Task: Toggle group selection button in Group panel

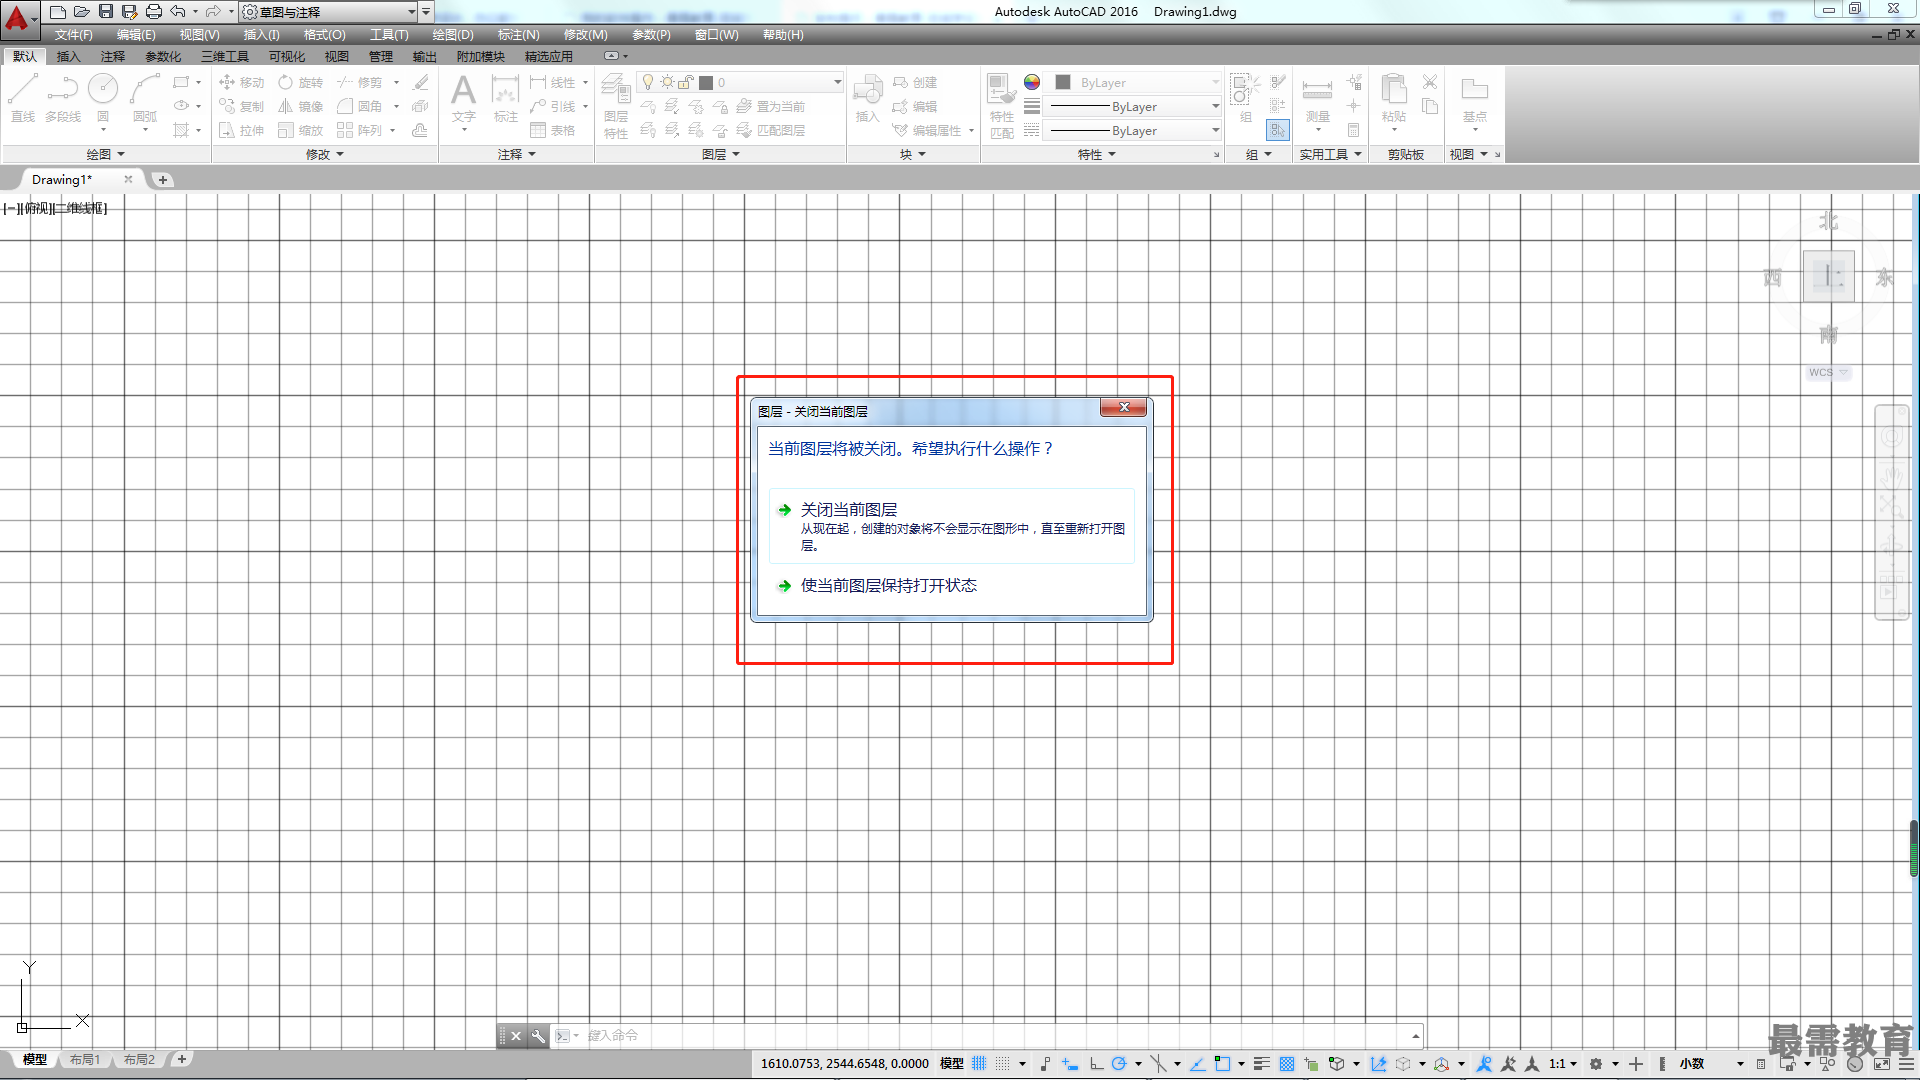Action: [x=1278, y=130]
